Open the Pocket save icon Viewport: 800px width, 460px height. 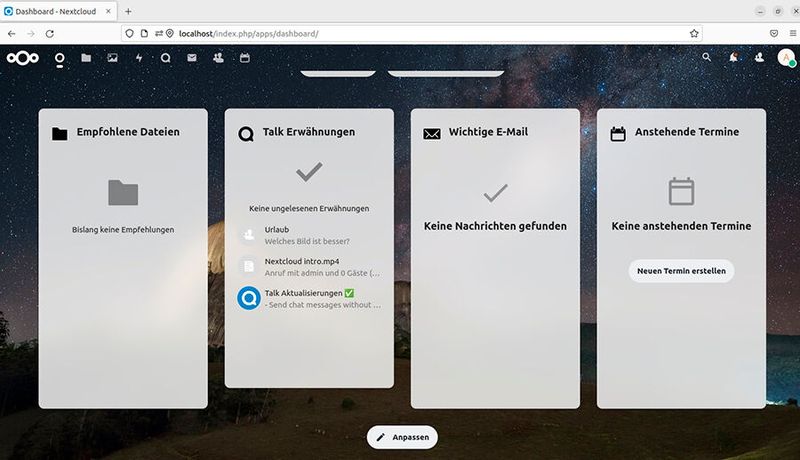(x=774, y=34)
